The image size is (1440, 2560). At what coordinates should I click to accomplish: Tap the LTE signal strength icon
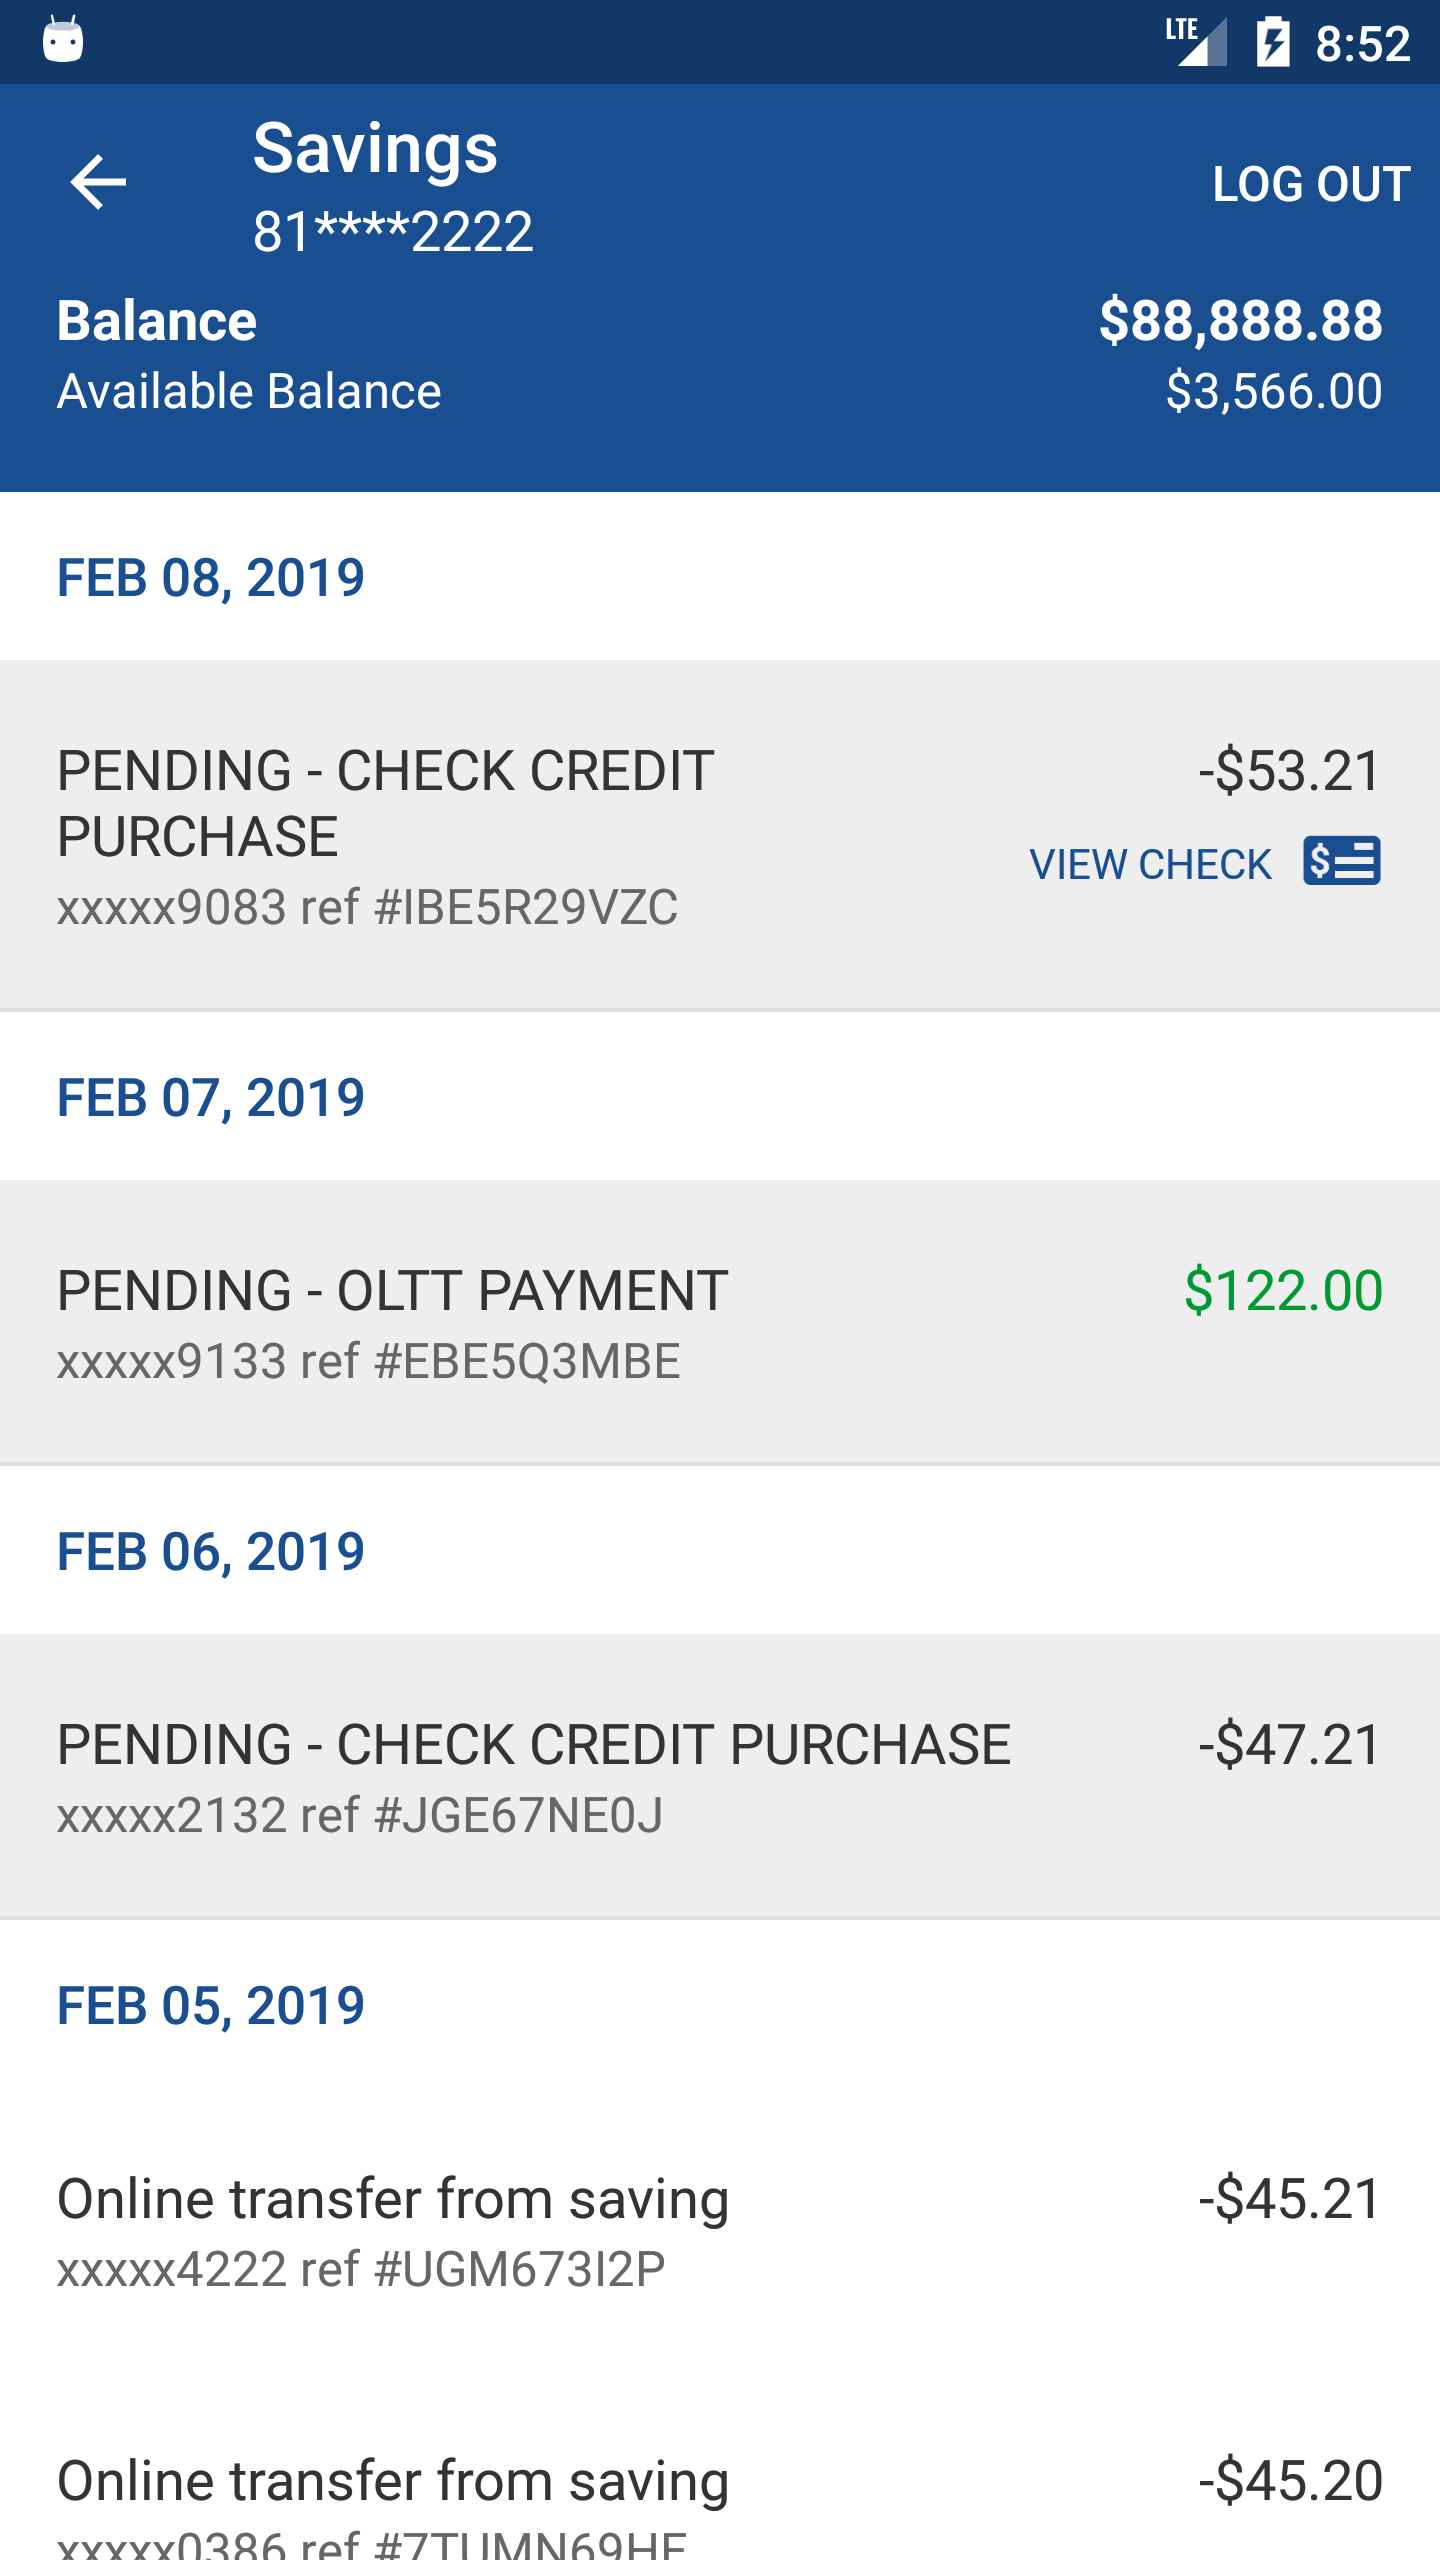[1196, 42]
